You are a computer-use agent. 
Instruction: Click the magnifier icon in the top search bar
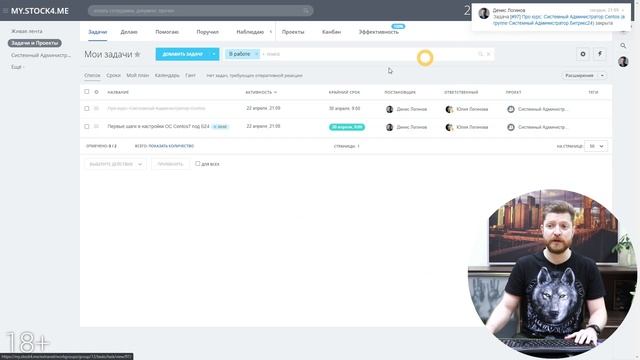(306, 11)
